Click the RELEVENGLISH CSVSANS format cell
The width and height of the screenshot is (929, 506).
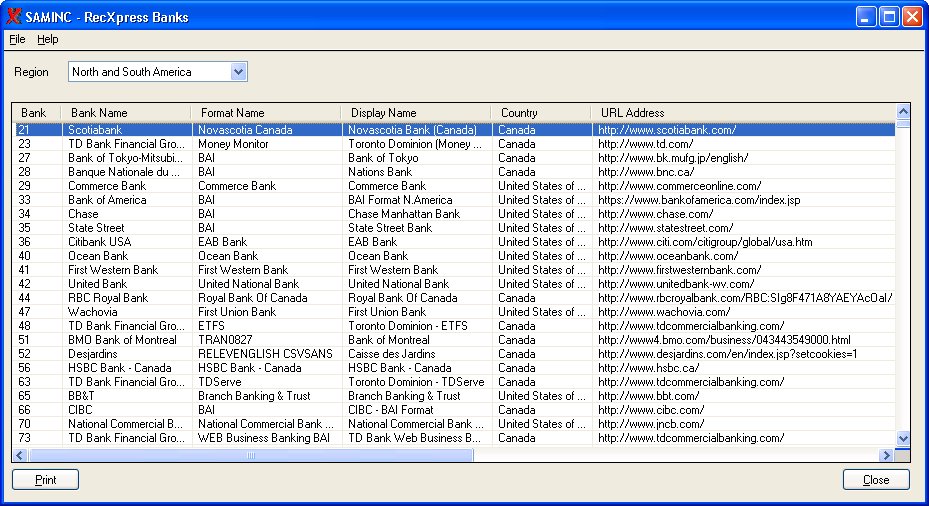[x=265, y=354]
